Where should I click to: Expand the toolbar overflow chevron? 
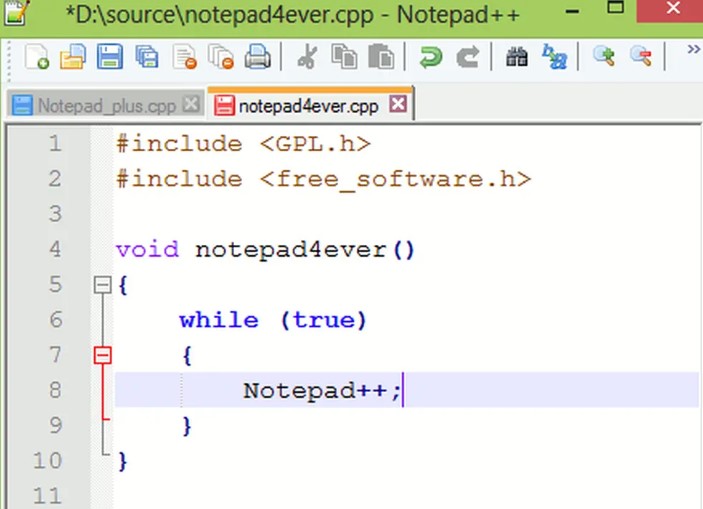pos(694,49)
